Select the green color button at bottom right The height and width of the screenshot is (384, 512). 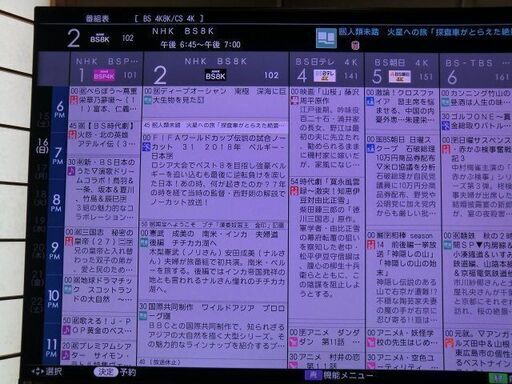(x=497, y=378)
